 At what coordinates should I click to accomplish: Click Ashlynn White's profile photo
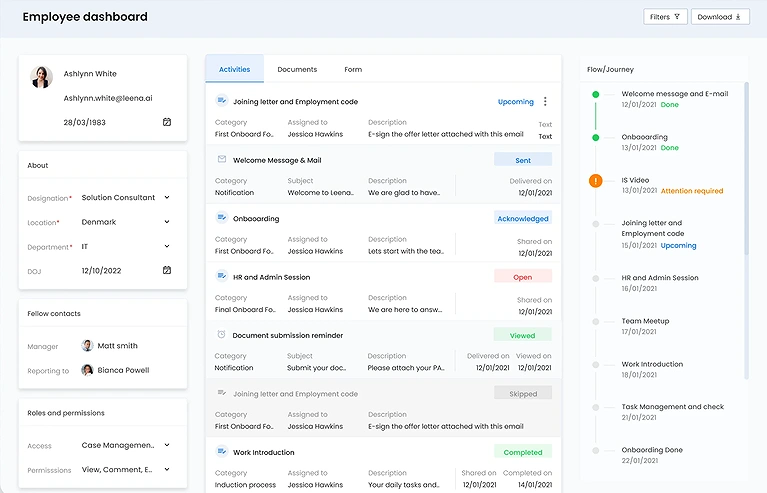pos(41,77)
